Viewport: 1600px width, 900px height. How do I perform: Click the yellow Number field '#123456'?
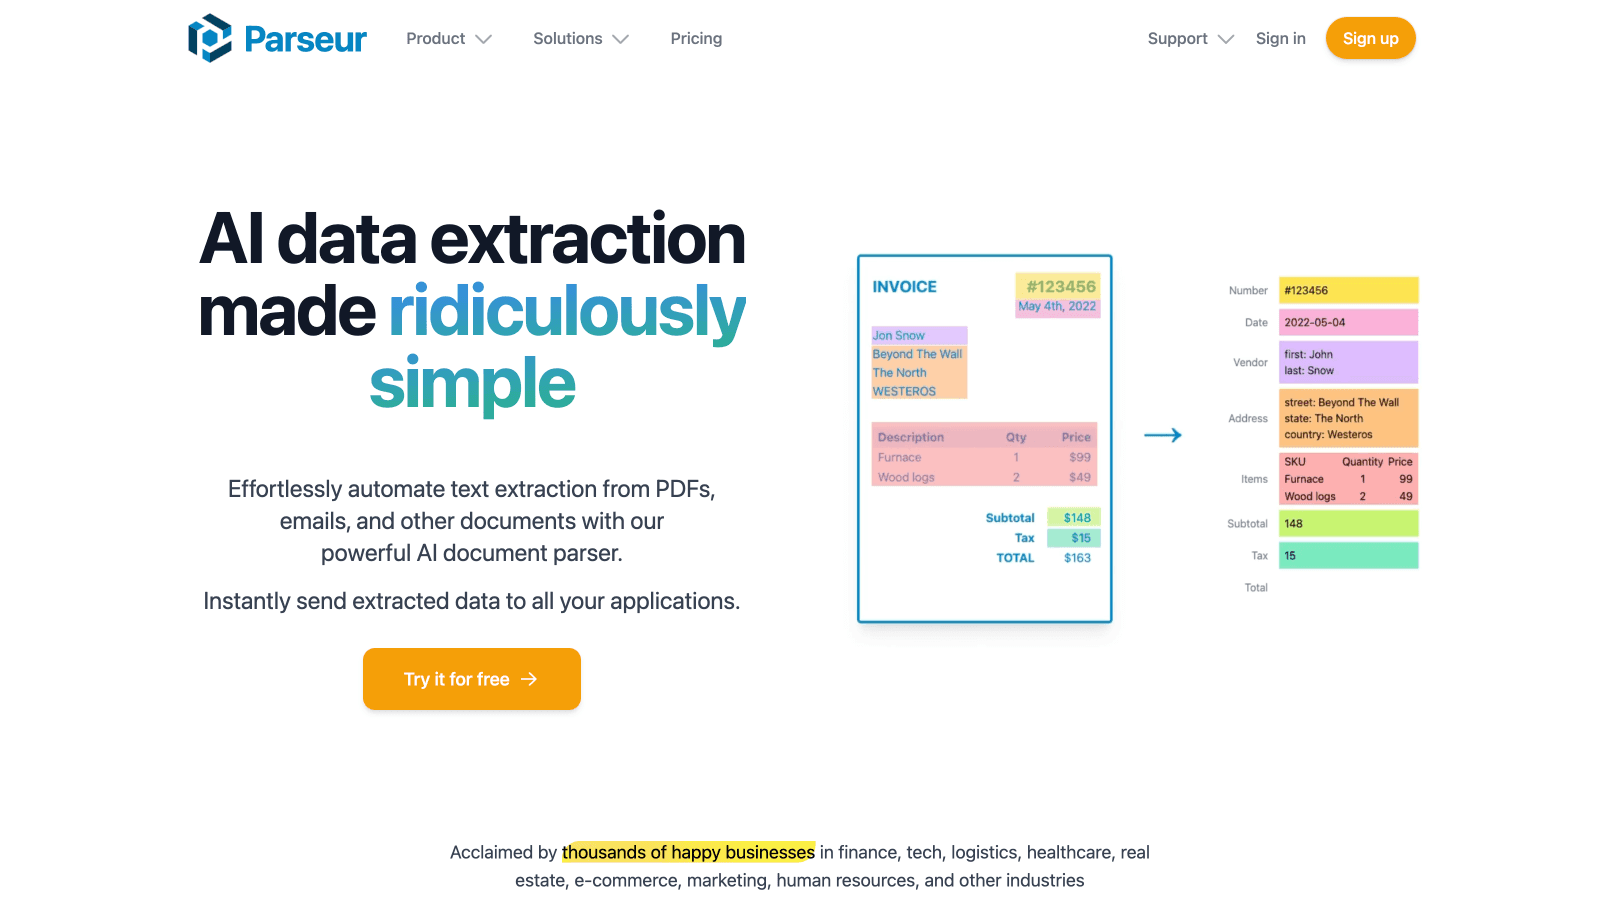(x=1348, y=290)
